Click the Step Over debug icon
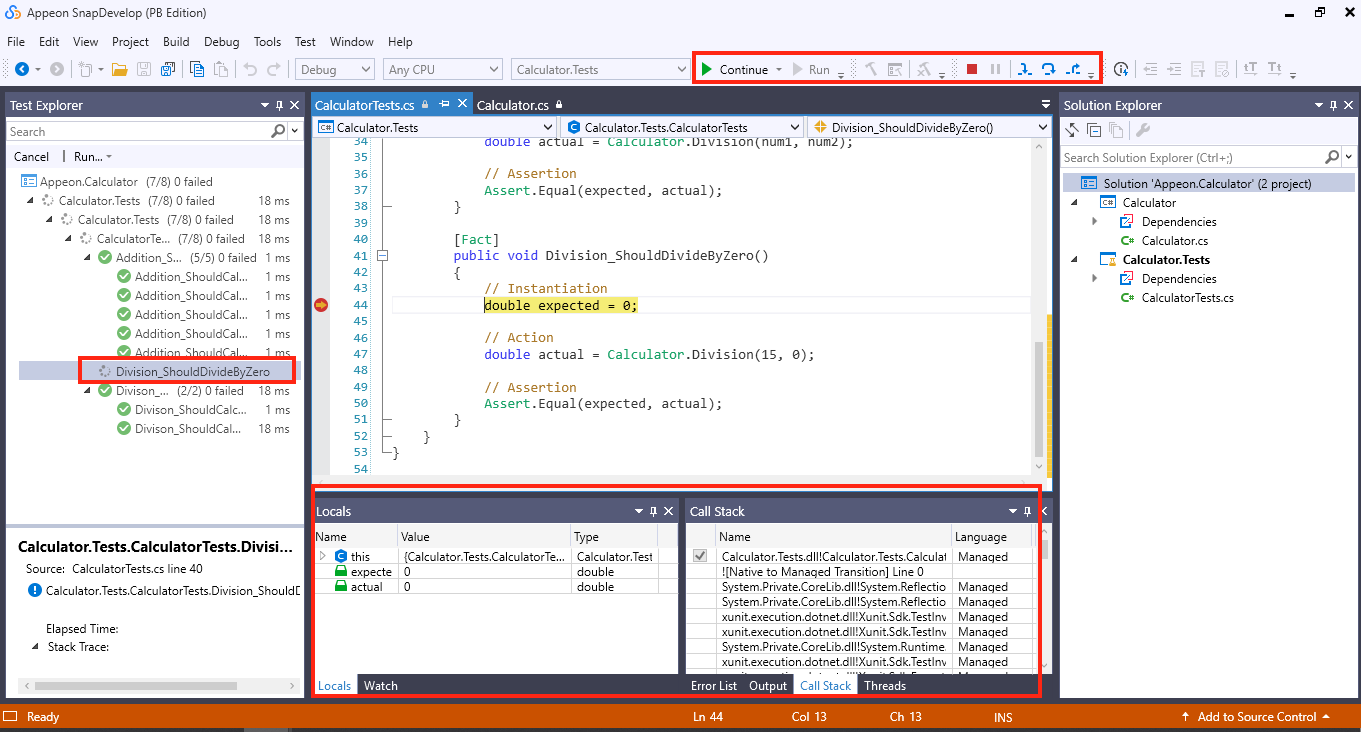Viewport: 1361px width, 732px height. (1048, 69)
